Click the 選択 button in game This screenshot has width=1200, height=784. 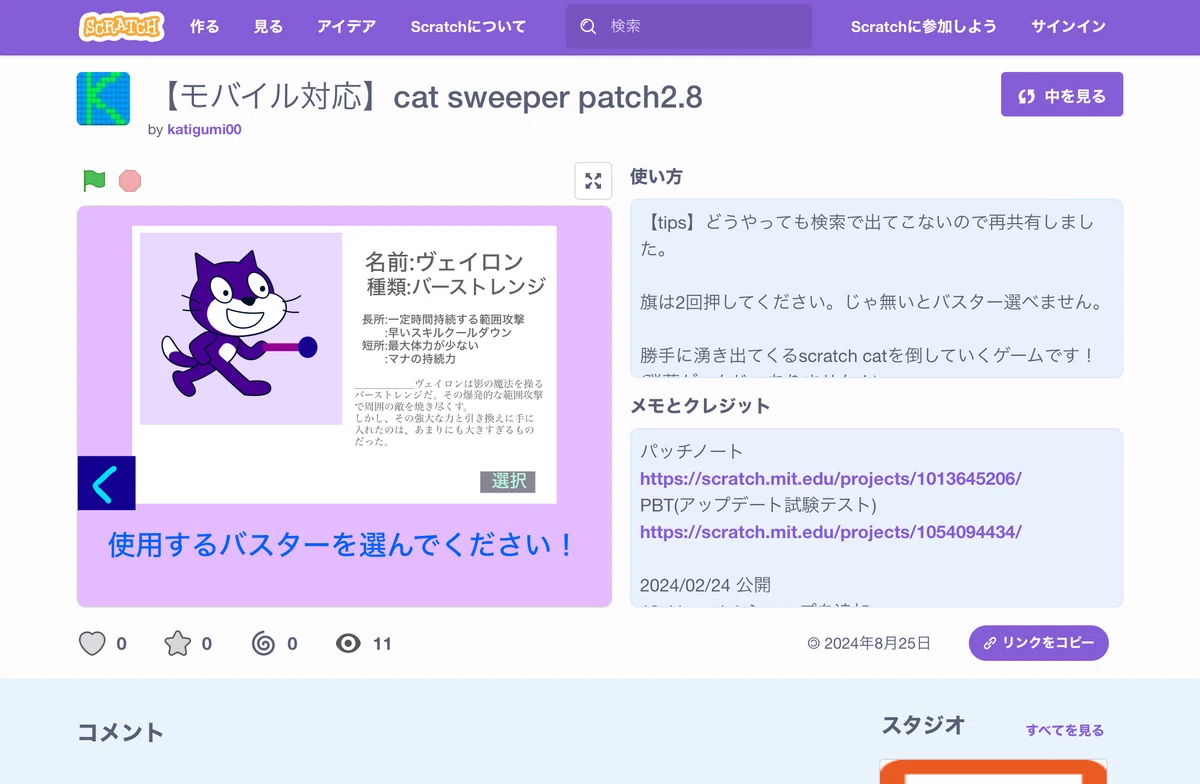click(508, 481)
